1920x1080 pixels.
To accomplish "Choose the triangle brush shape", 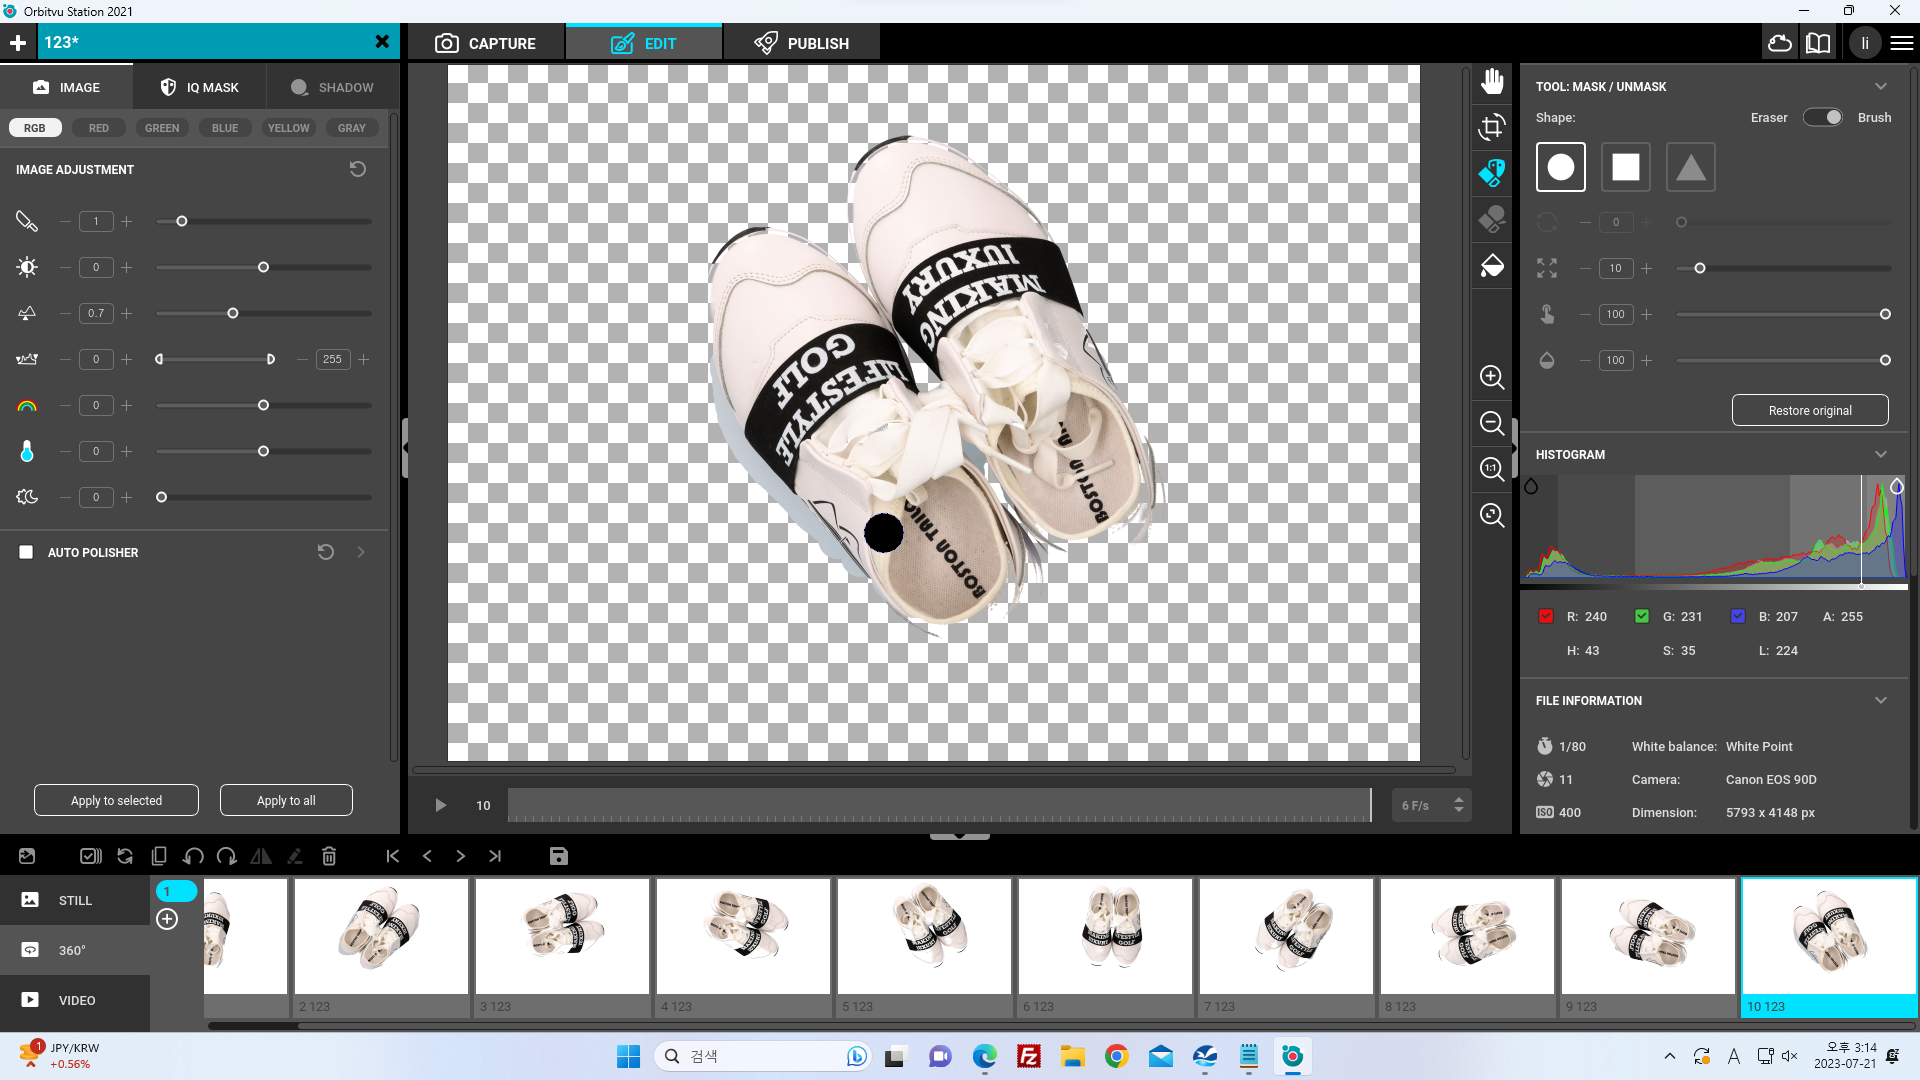I will coord(1691,167).
